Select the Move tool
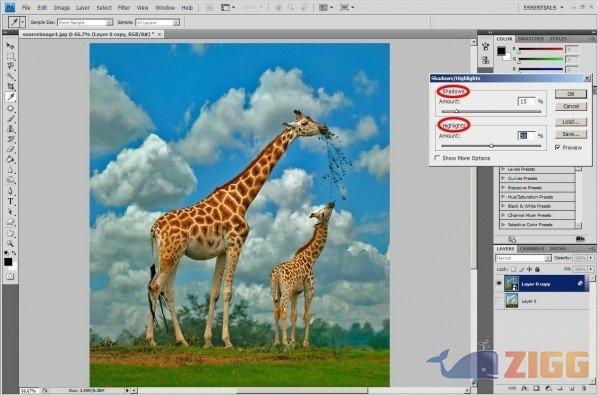 coord(10,46)
